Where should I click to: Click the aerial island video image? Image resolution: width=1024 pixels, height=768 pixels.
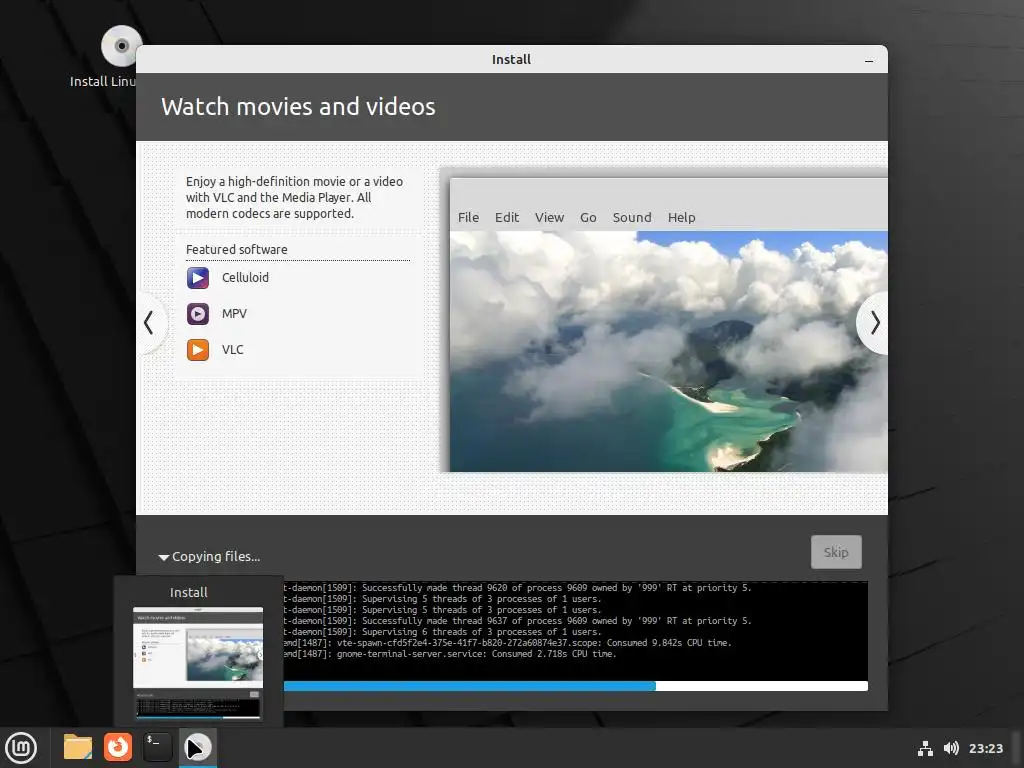coord(668,351)
